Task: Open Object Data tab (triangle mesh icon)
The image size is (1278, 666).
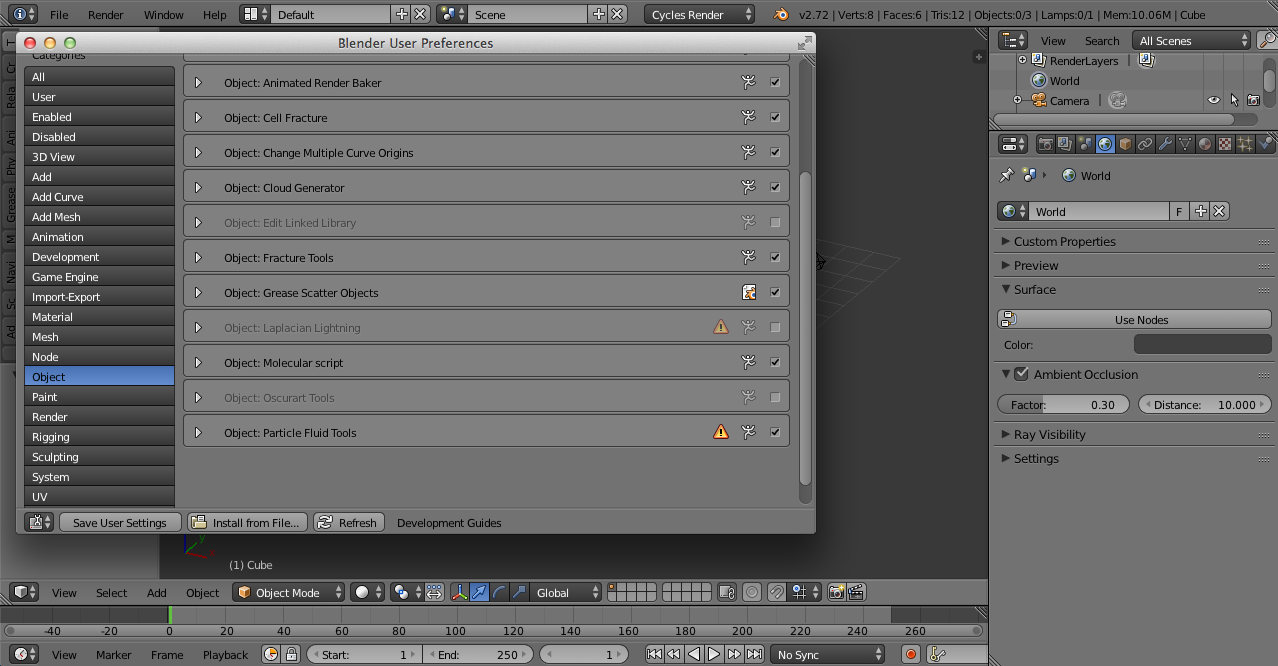Action: (1185, 144)
